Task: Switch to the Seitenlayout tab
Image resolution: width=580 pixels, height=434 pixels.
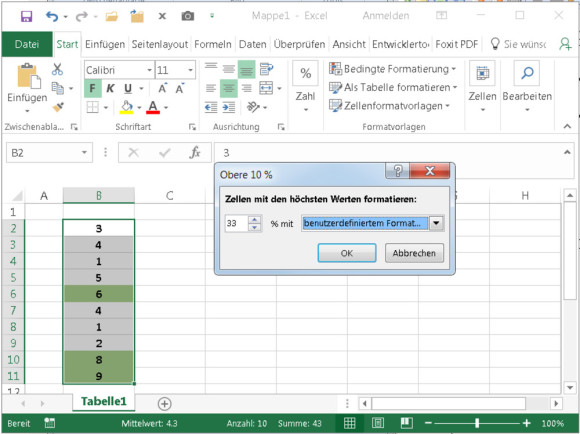Action: click(x=159, y=44)
